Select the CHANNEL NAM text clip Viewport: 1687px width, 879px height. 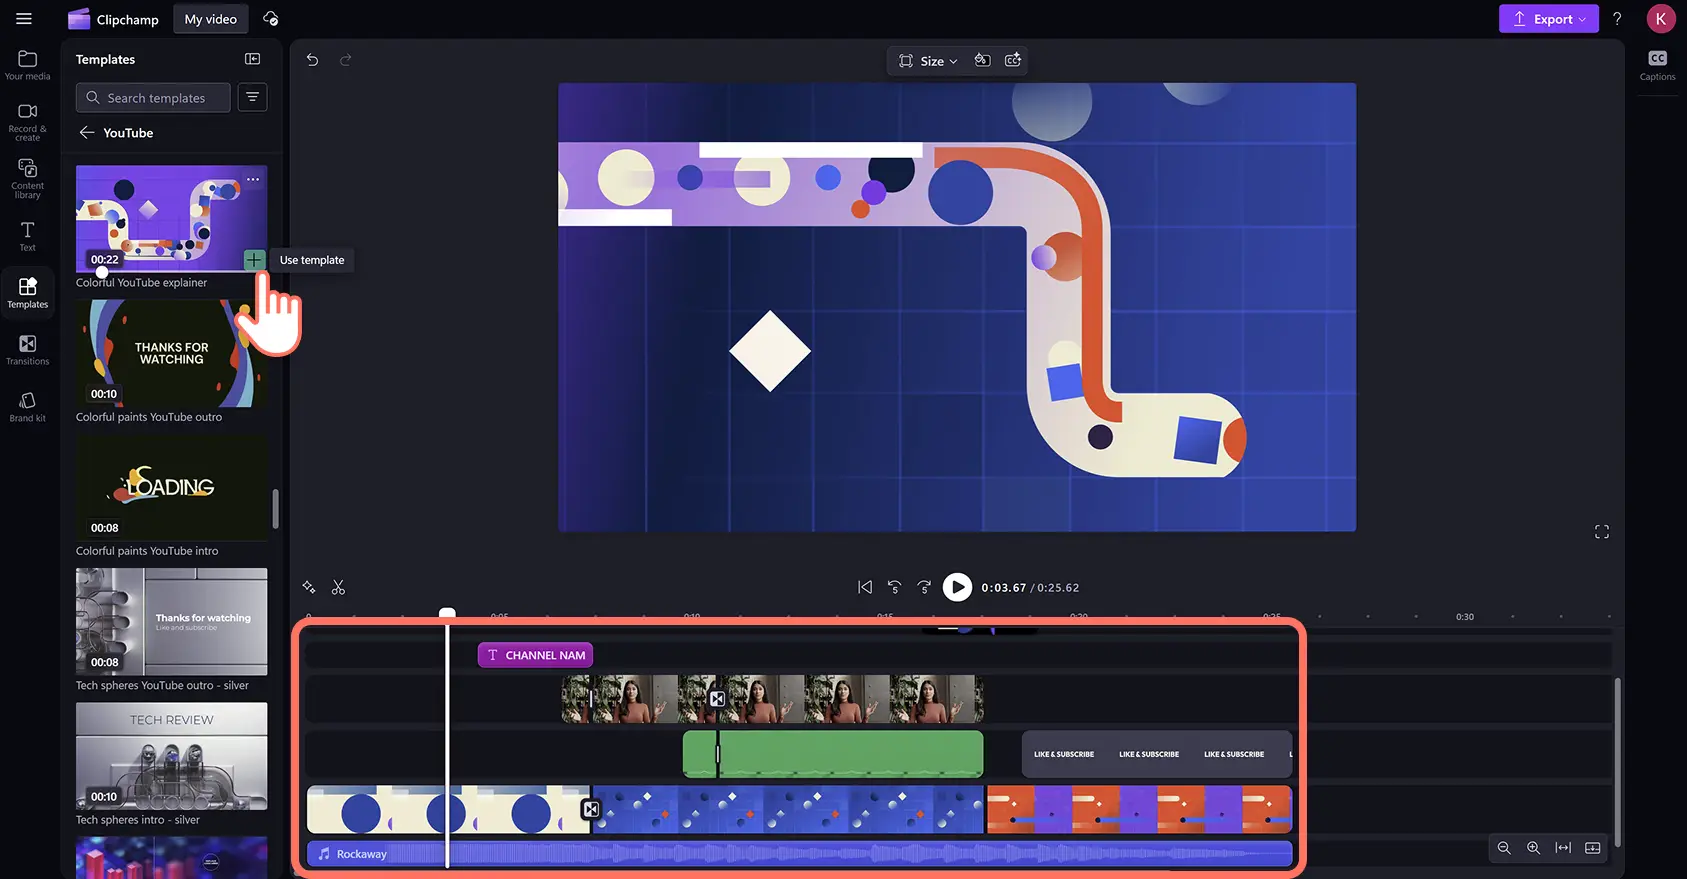click(535, 655)
